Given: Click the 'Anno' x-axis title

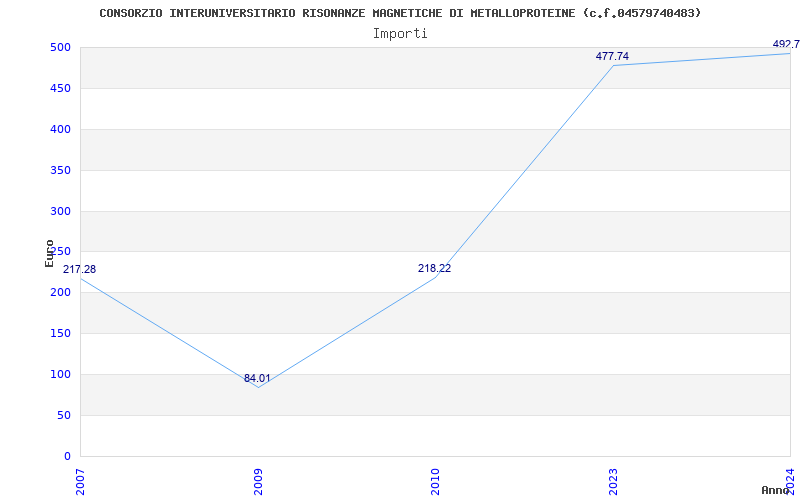Looking at the screenshot, I should click(775, 490).
